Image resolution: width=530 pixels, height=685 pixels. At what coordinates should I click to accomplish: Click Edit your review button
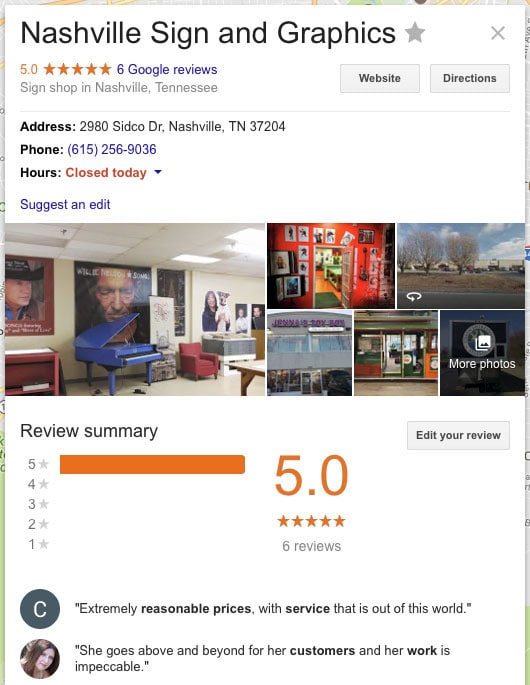tap(458, 435)
